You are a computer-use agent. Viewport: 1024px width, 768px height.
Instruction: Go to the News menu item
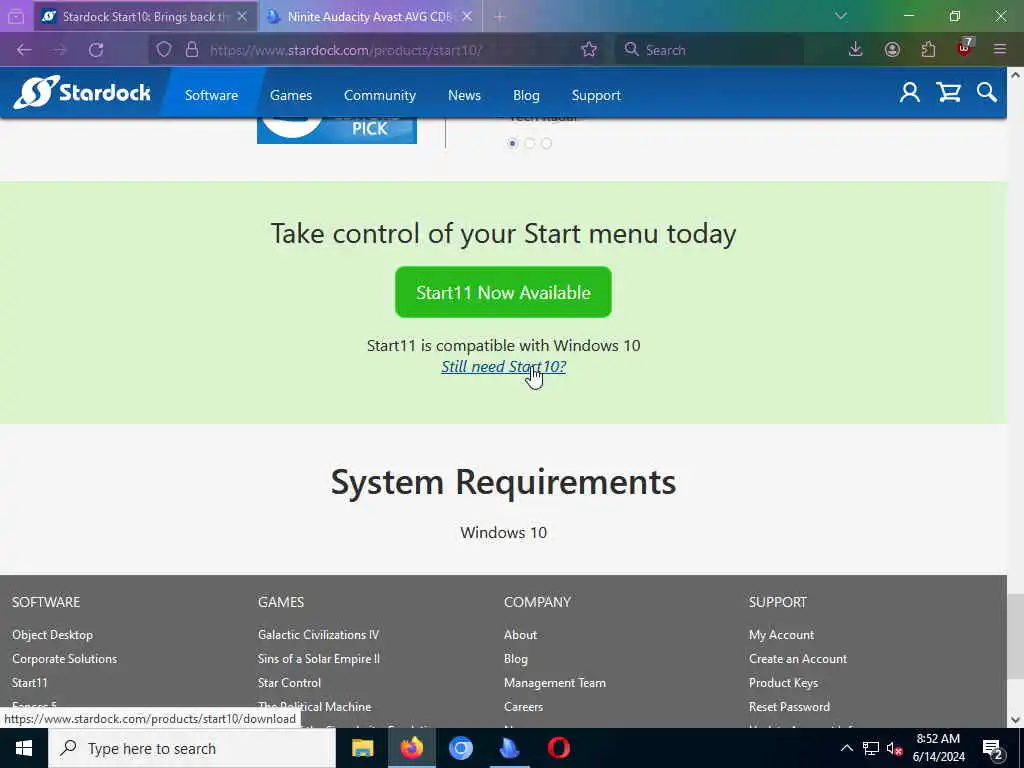click(464, 95)
